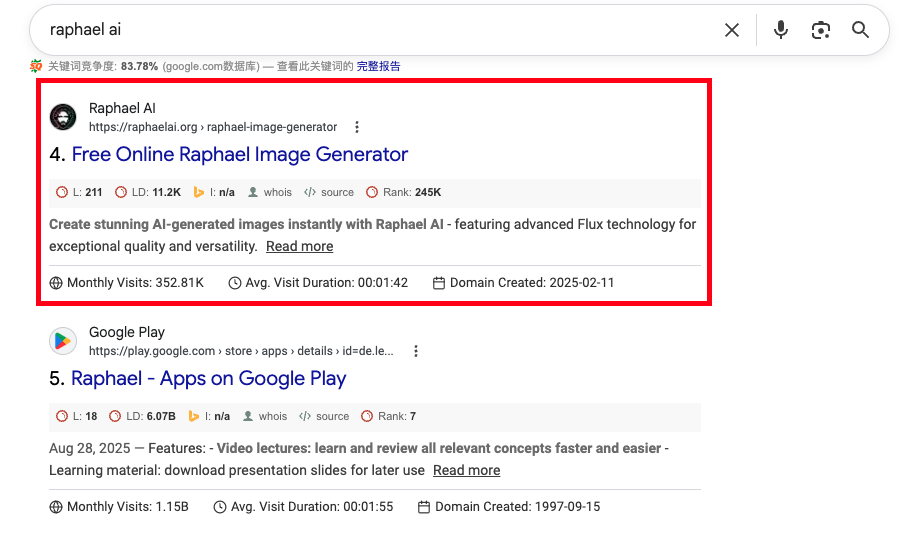View the L: 211 links metric
Viewport: 905px width, 539px height.
tap(79, 192)
